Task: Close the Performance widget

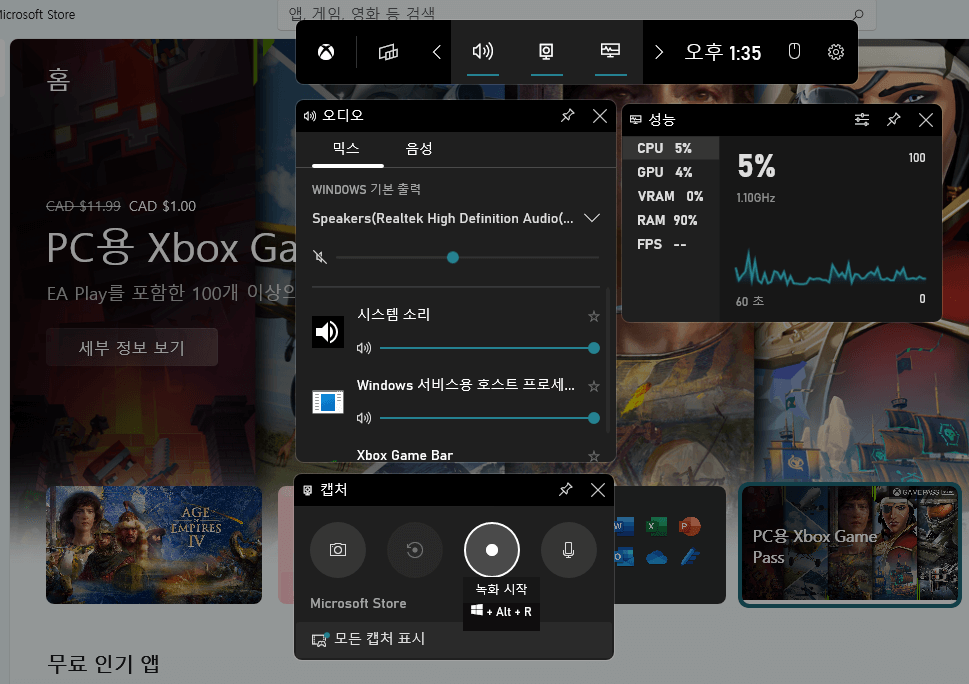Action: [x=926, y=119]
